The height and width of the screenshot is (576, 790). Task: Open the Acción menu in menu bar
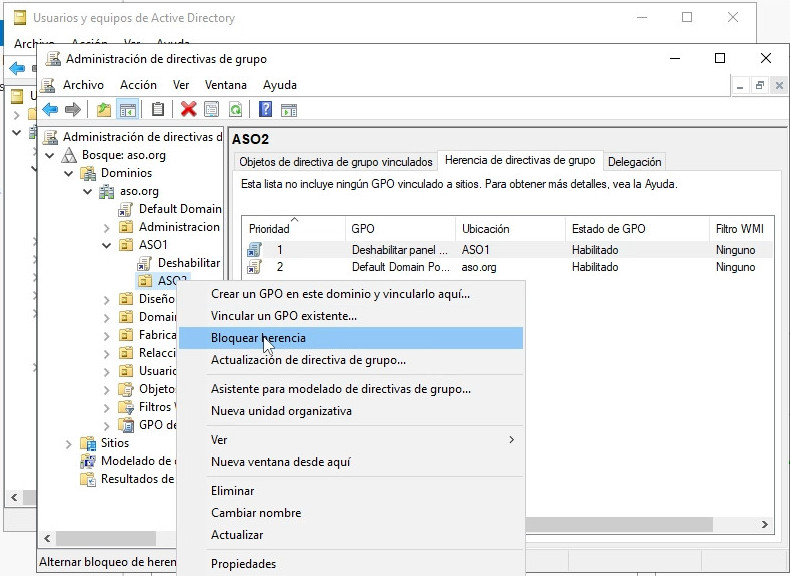[x=138, y=85]
